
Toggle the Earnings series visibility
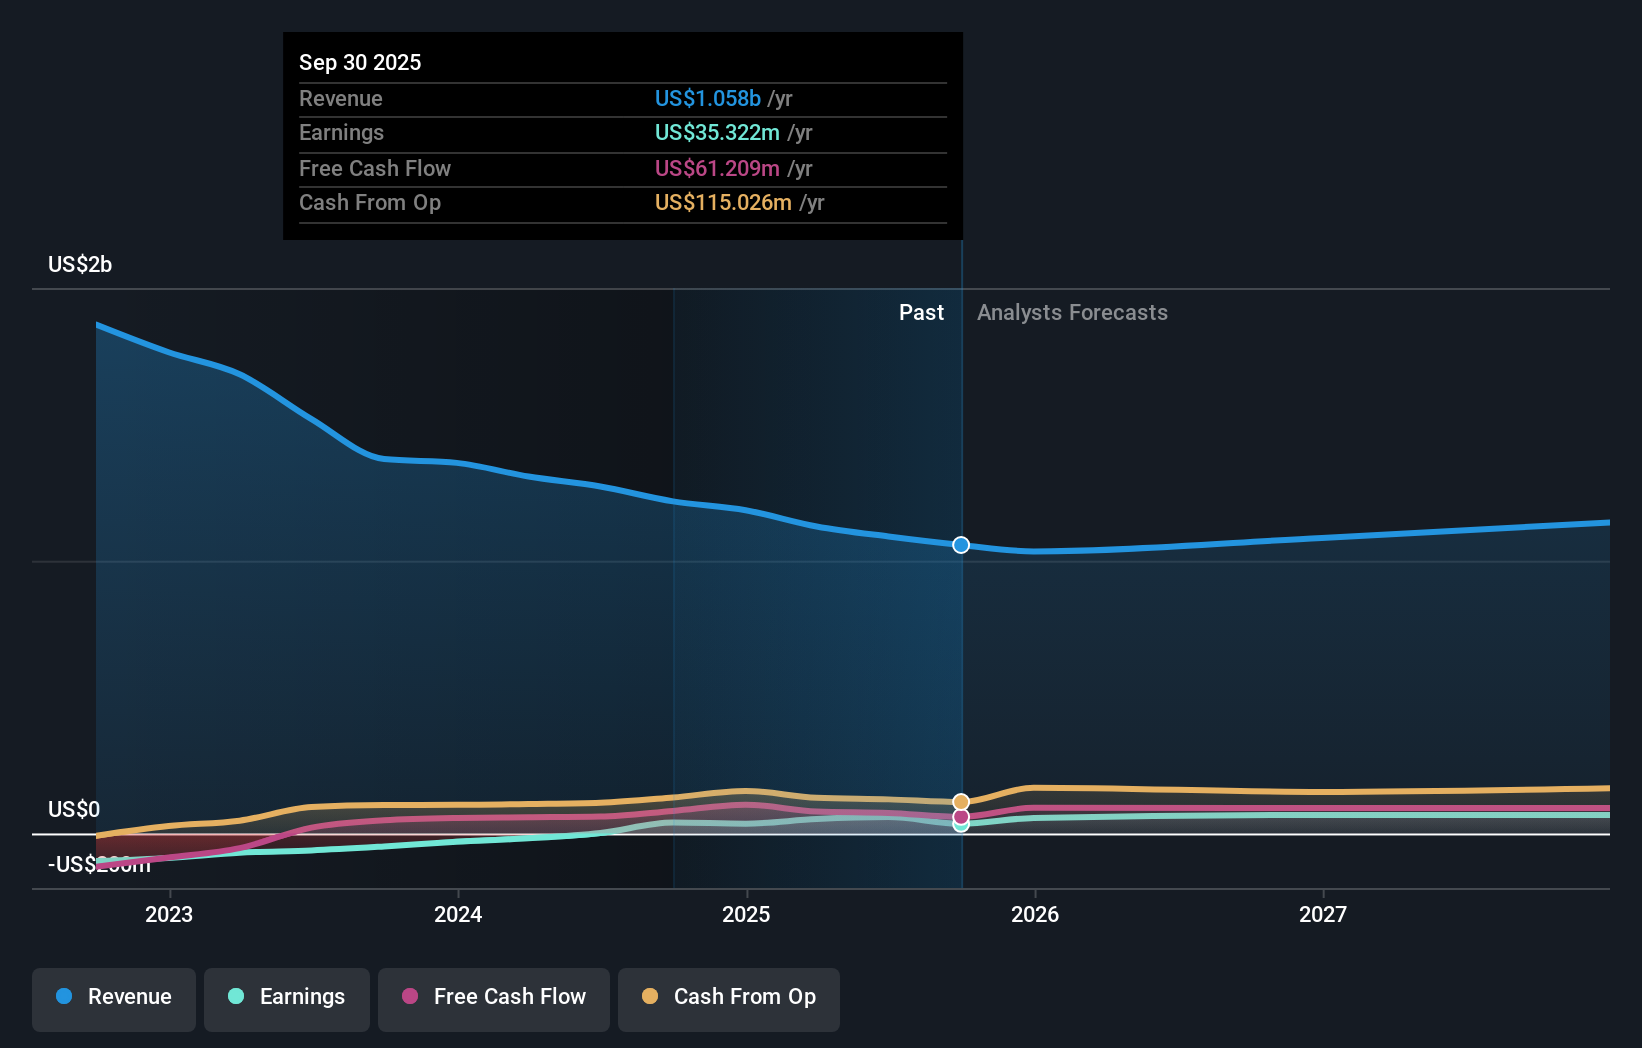[x=286, y=997]
